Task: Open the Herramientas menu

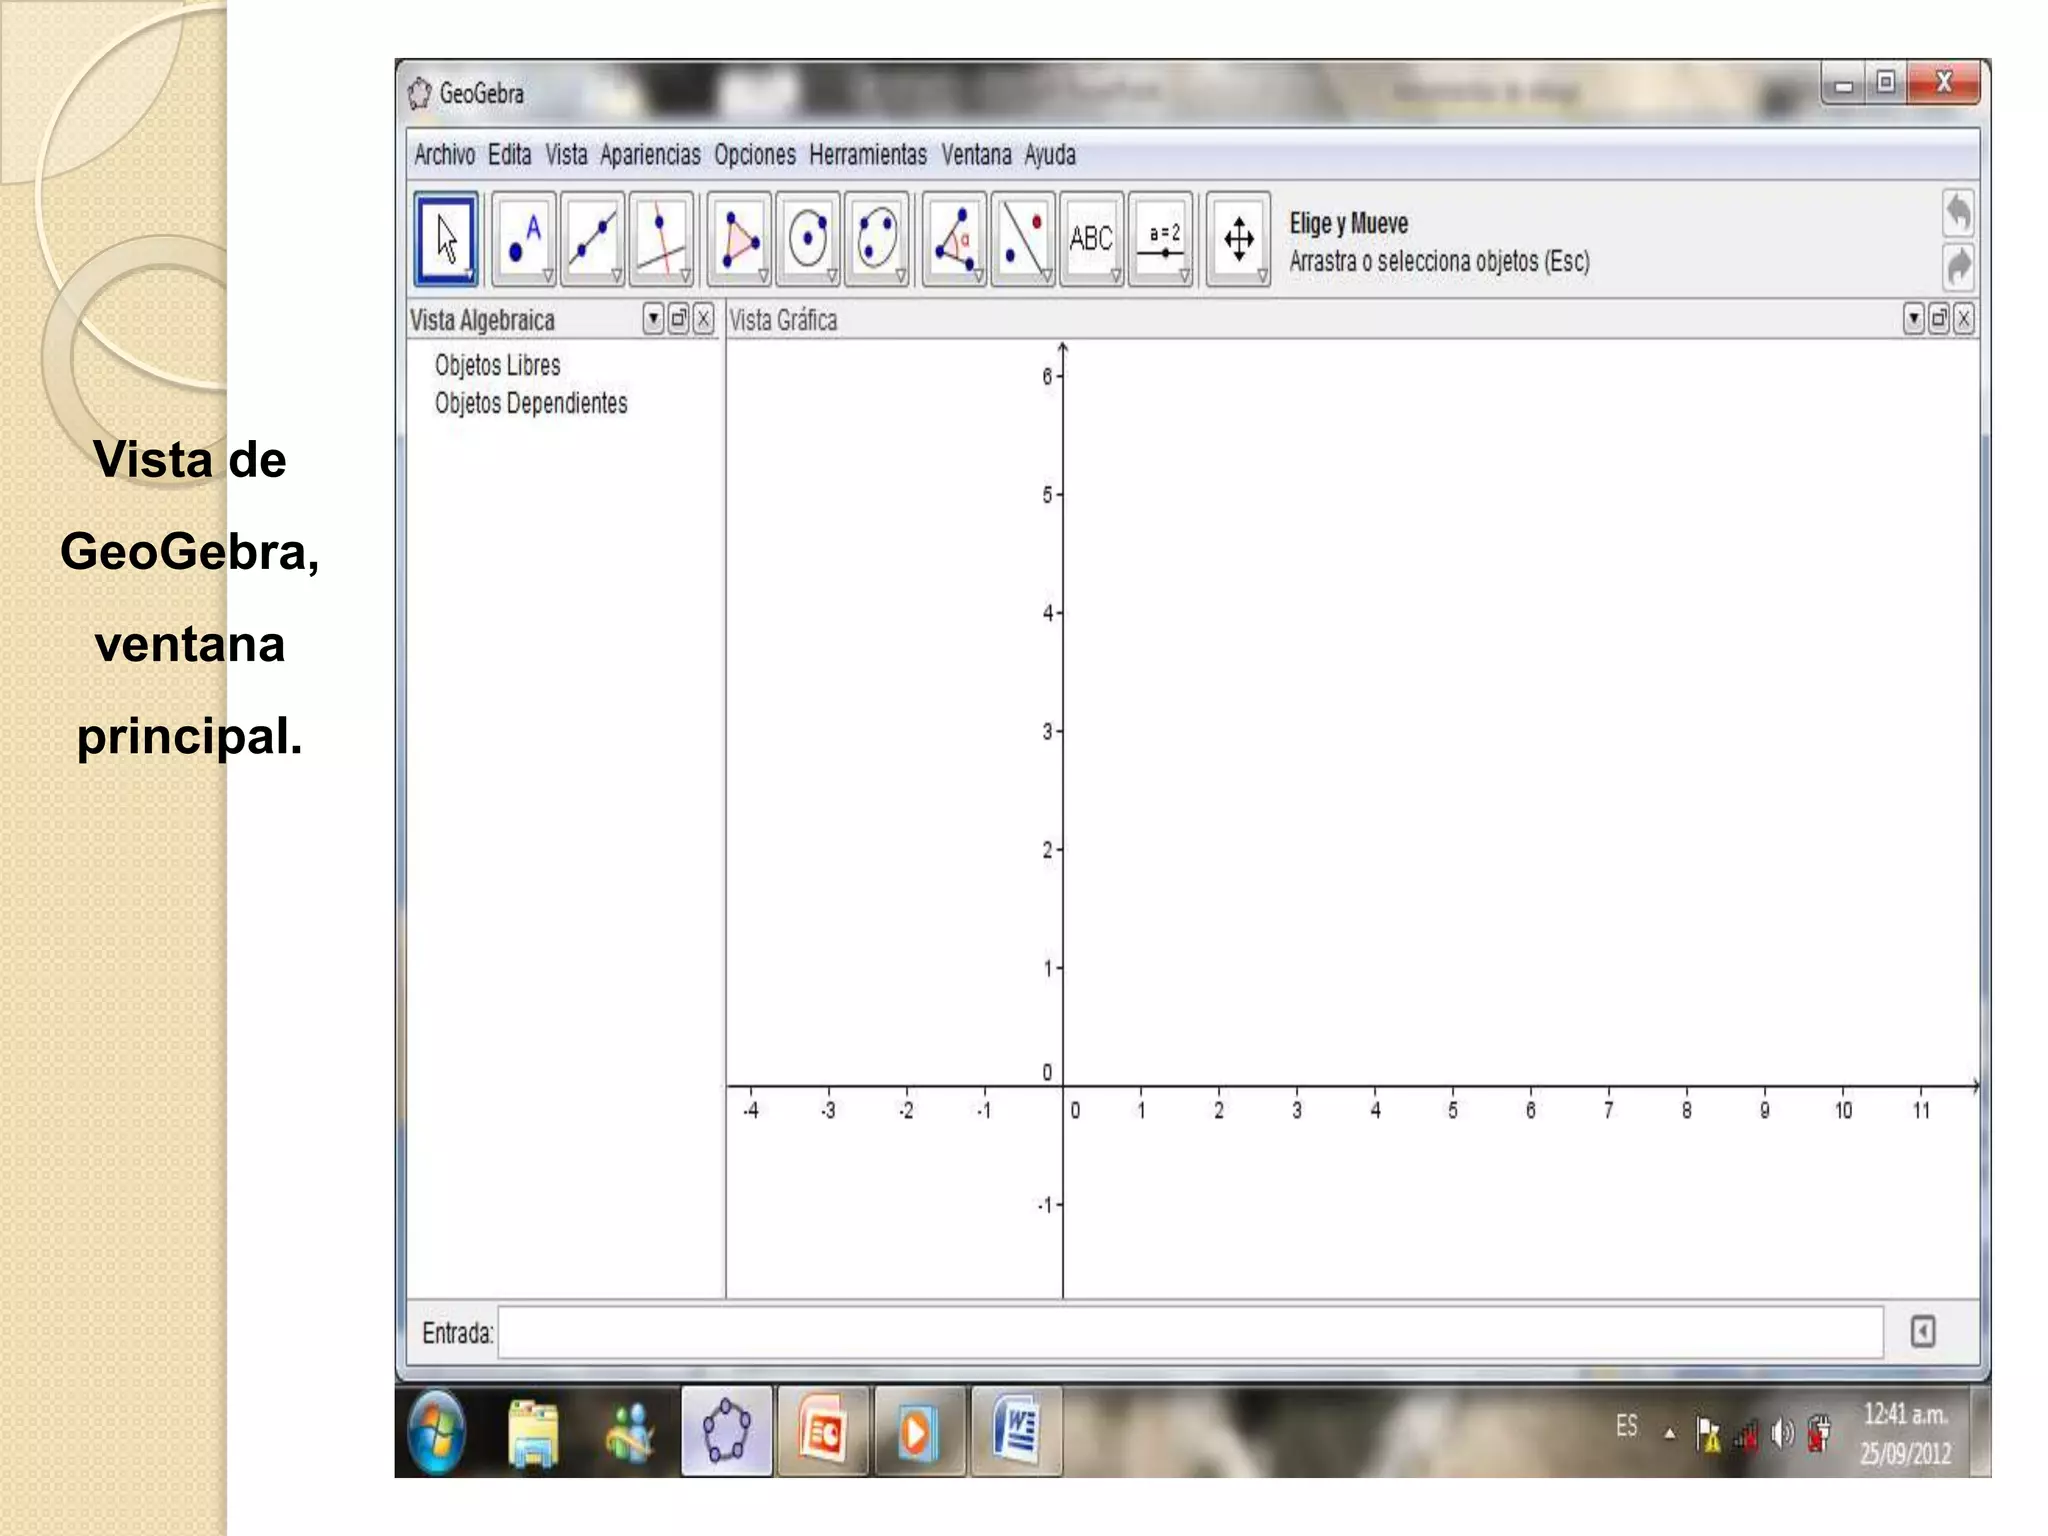Action: [867, 155]
